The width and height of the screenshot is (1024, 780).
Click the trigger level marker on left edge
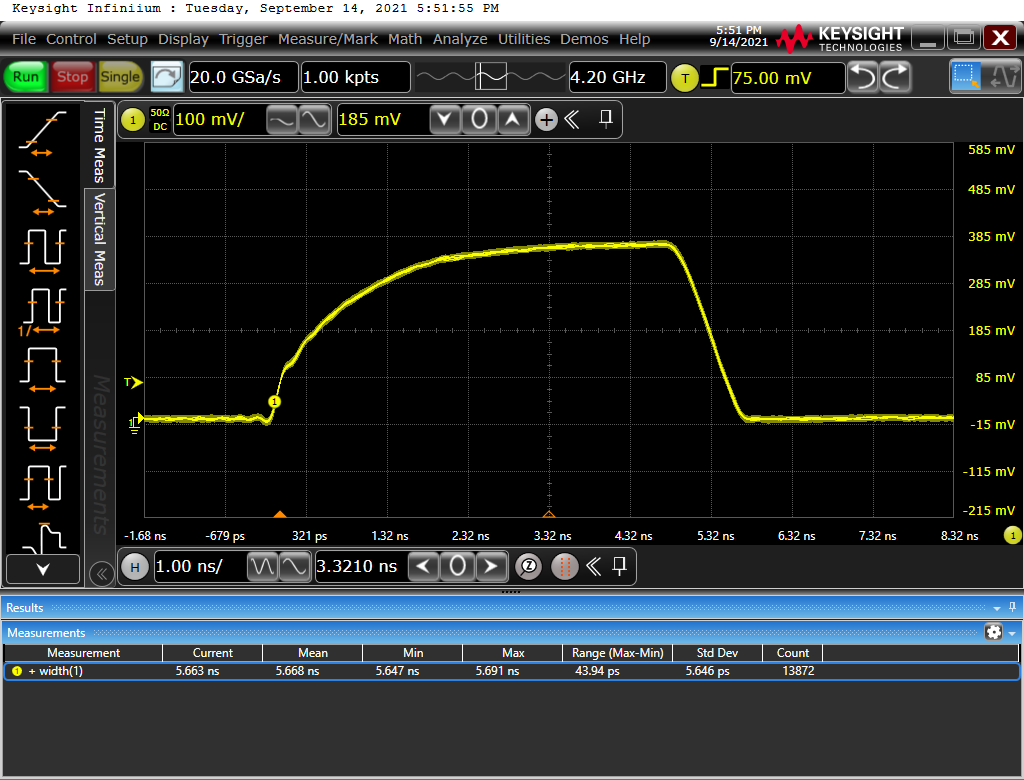[132, 382]
